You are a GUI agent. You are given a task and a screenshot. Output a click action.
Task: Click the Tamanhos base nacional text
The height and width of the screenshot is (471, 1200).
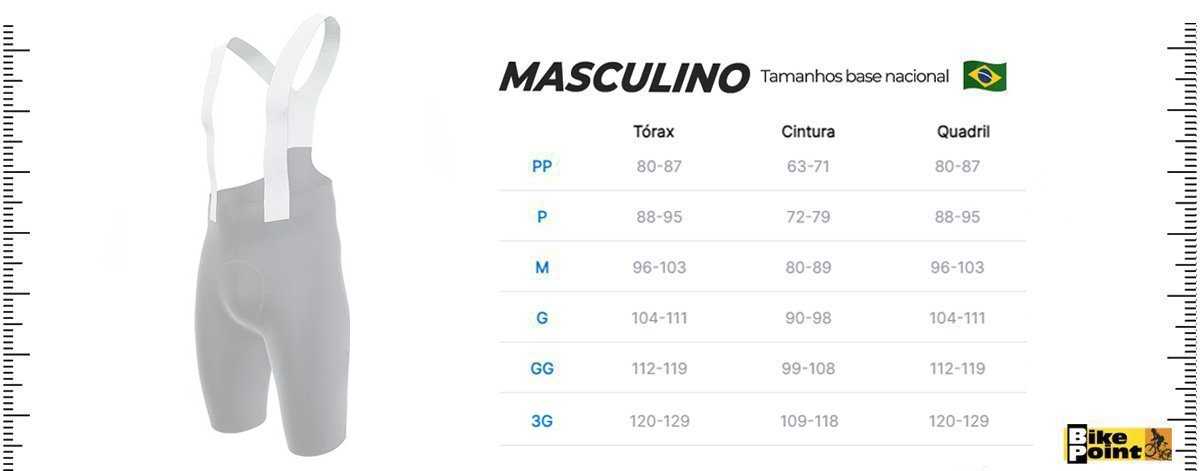click(854, 77)
